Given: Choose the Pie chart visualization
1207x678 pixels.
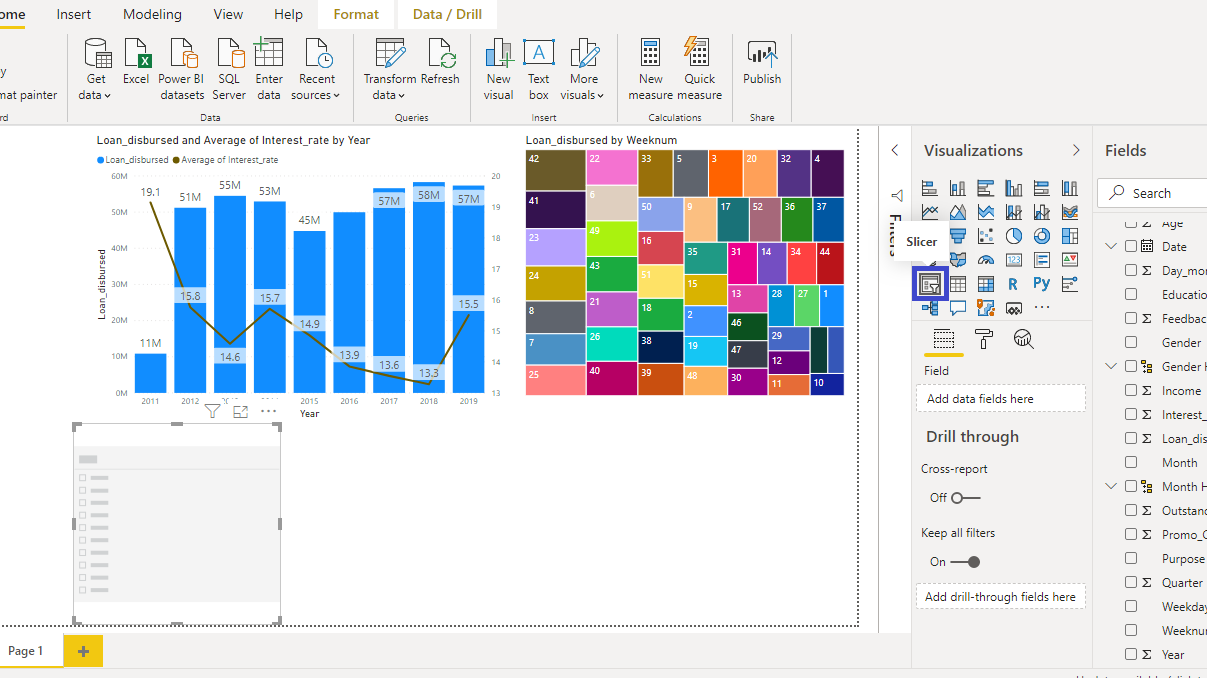Looking at the screenshot, I should click(x=1013, y=236).
